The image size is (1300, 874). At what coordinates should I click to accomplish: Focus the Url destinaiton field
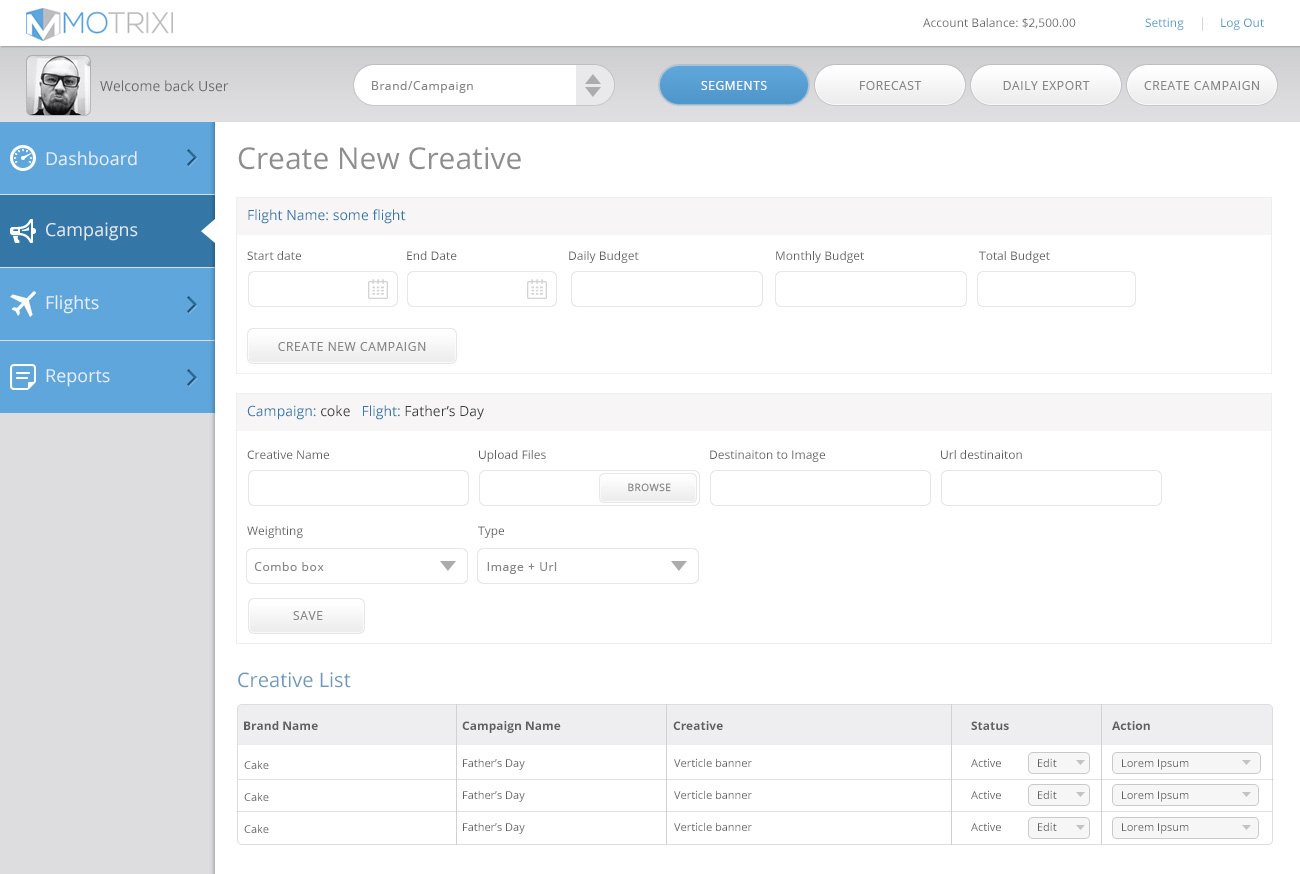tap(1051, 488)
